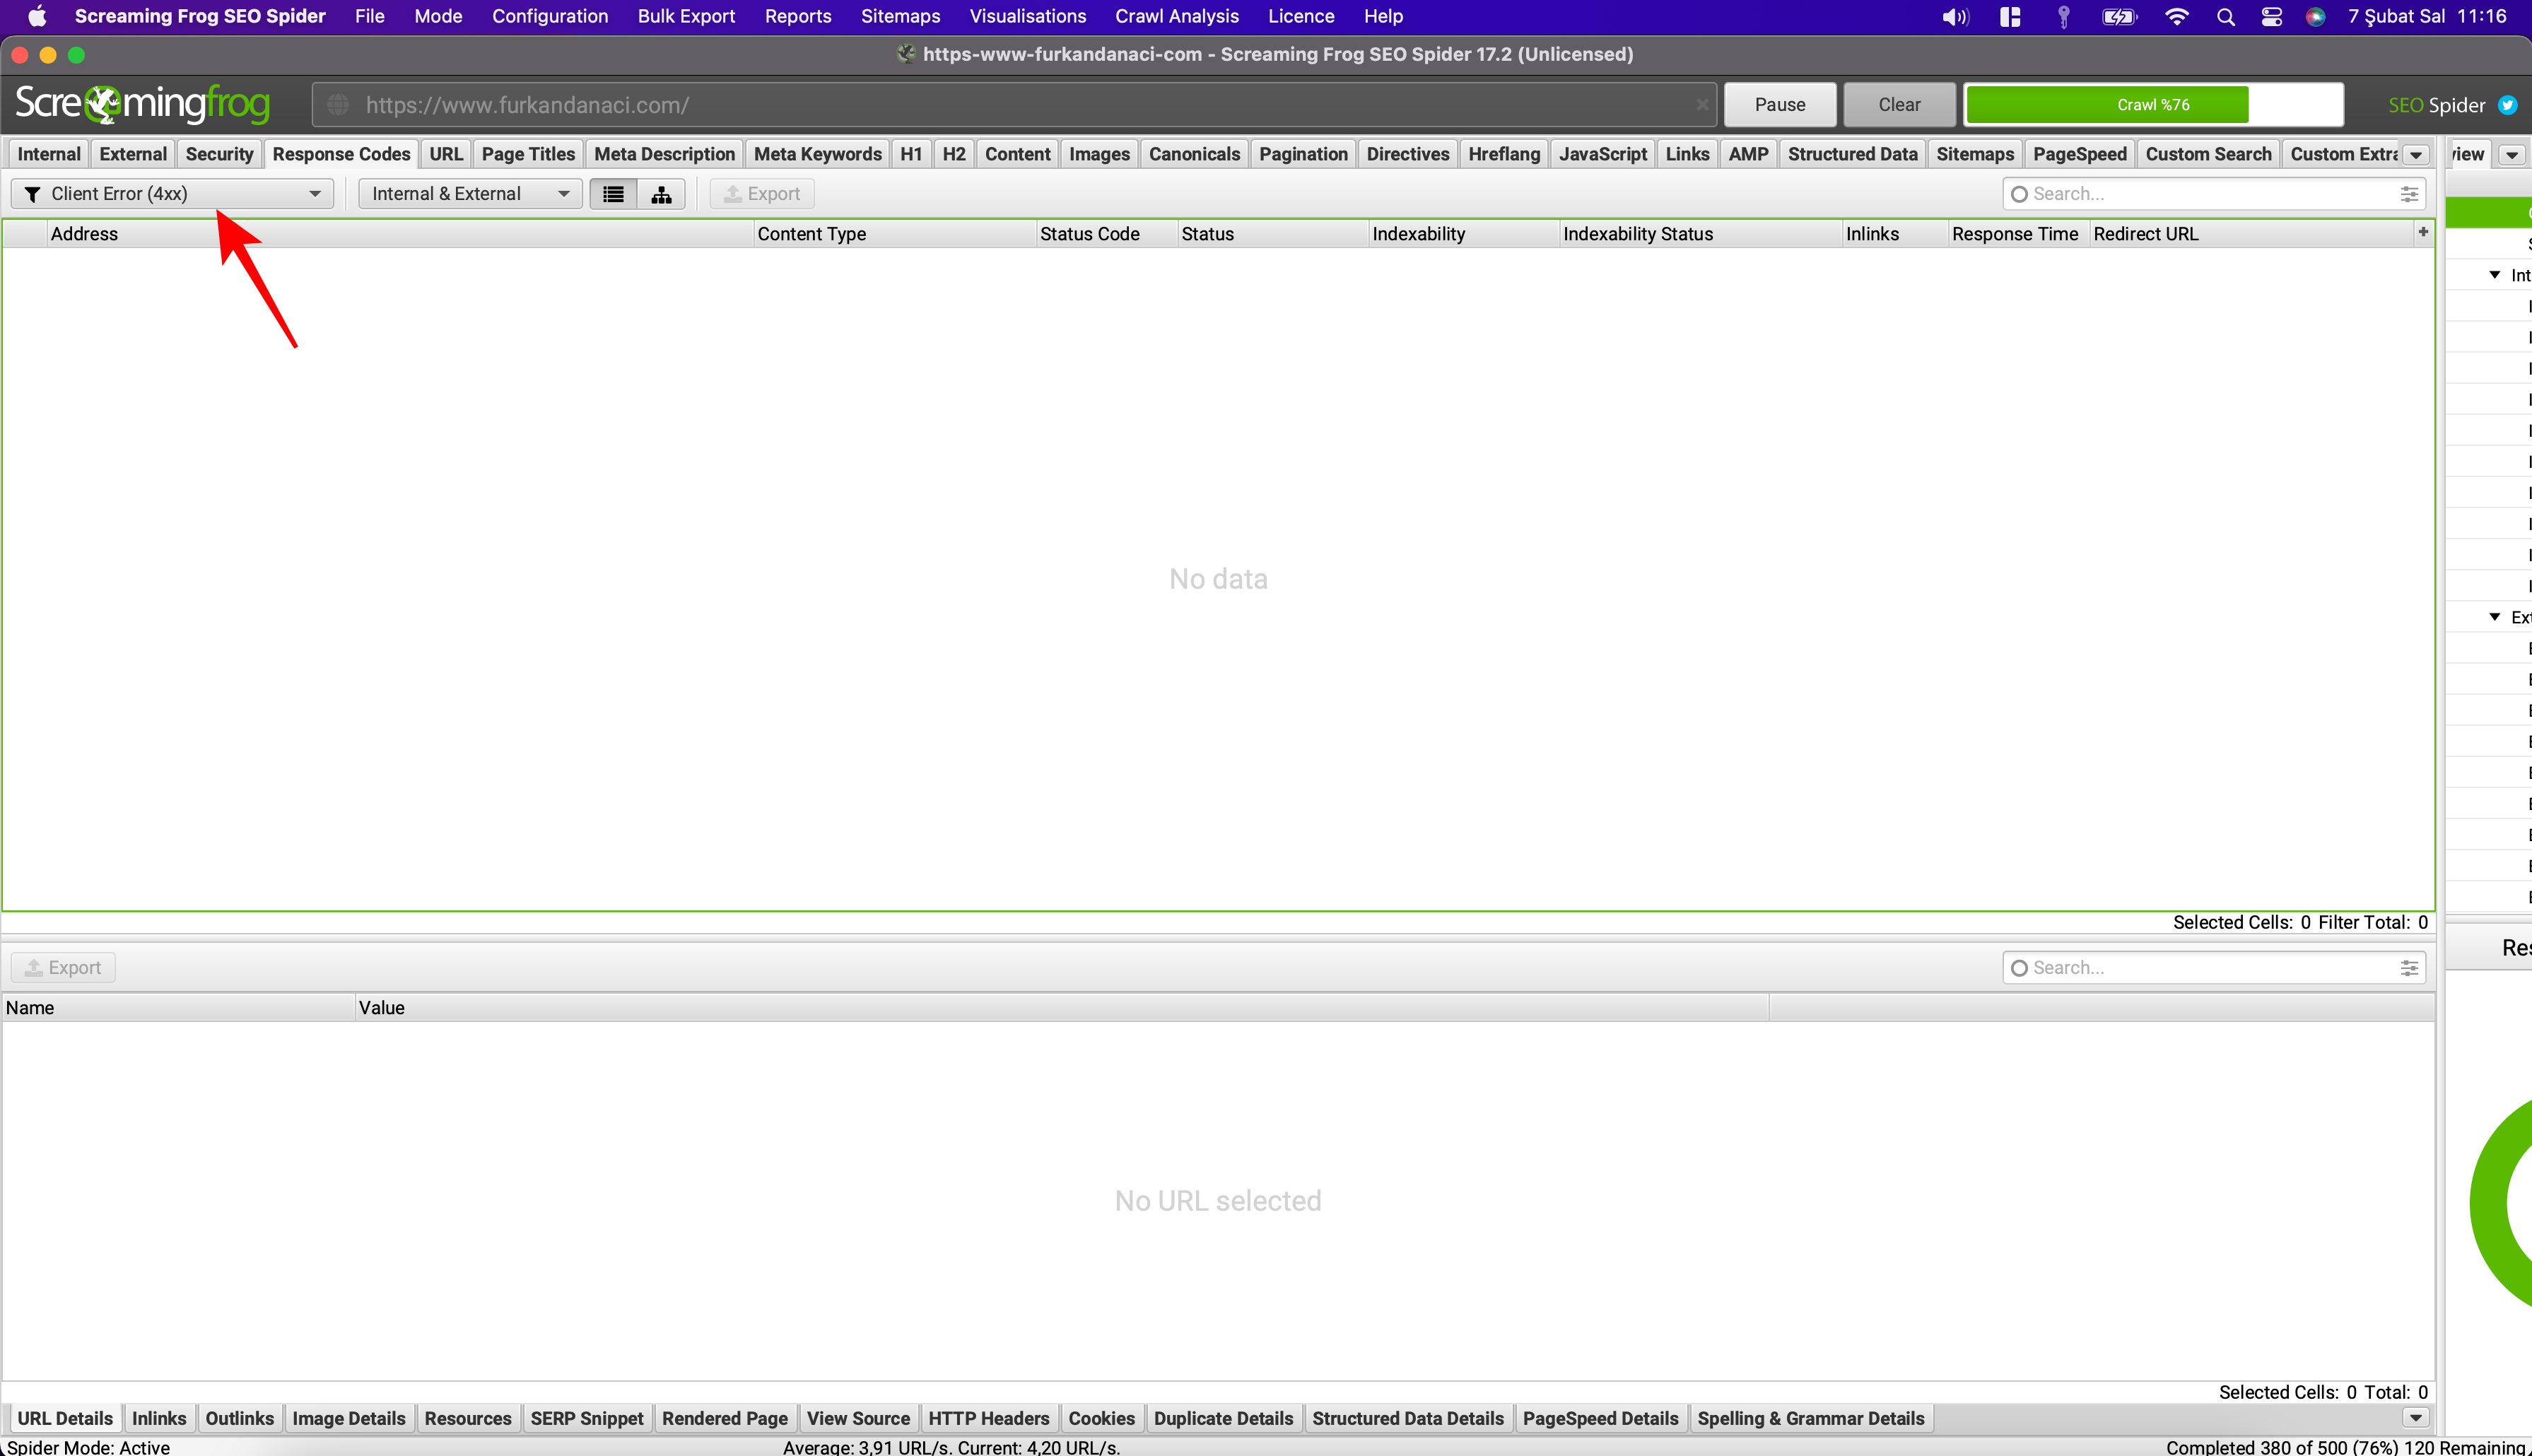
Task: Open the Rendered Page bottom tab
Action: click(x=725, y=1418)
